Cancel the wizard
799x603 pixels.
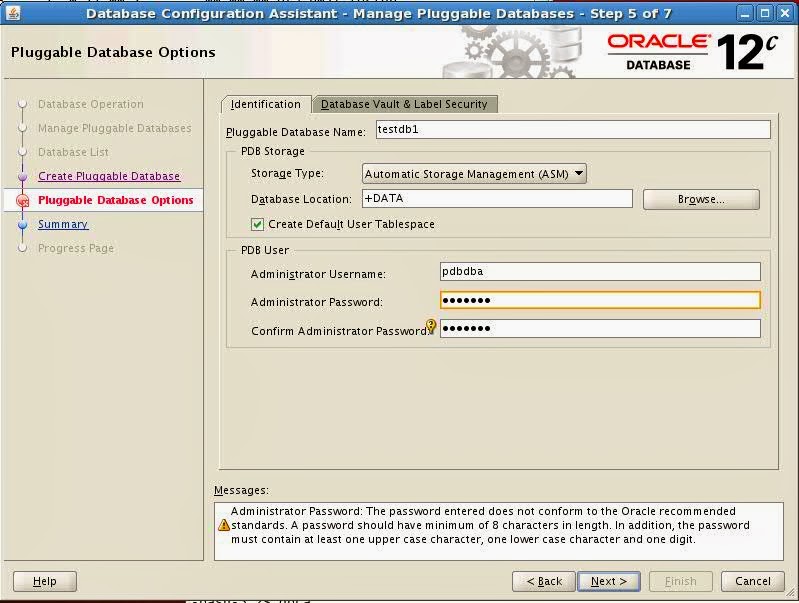[753, 582]
